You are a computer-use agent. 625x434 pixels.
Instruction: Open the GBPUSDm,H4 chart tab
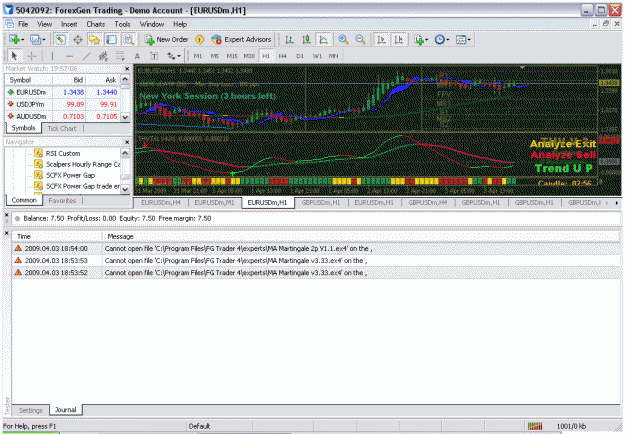(427, 202)
